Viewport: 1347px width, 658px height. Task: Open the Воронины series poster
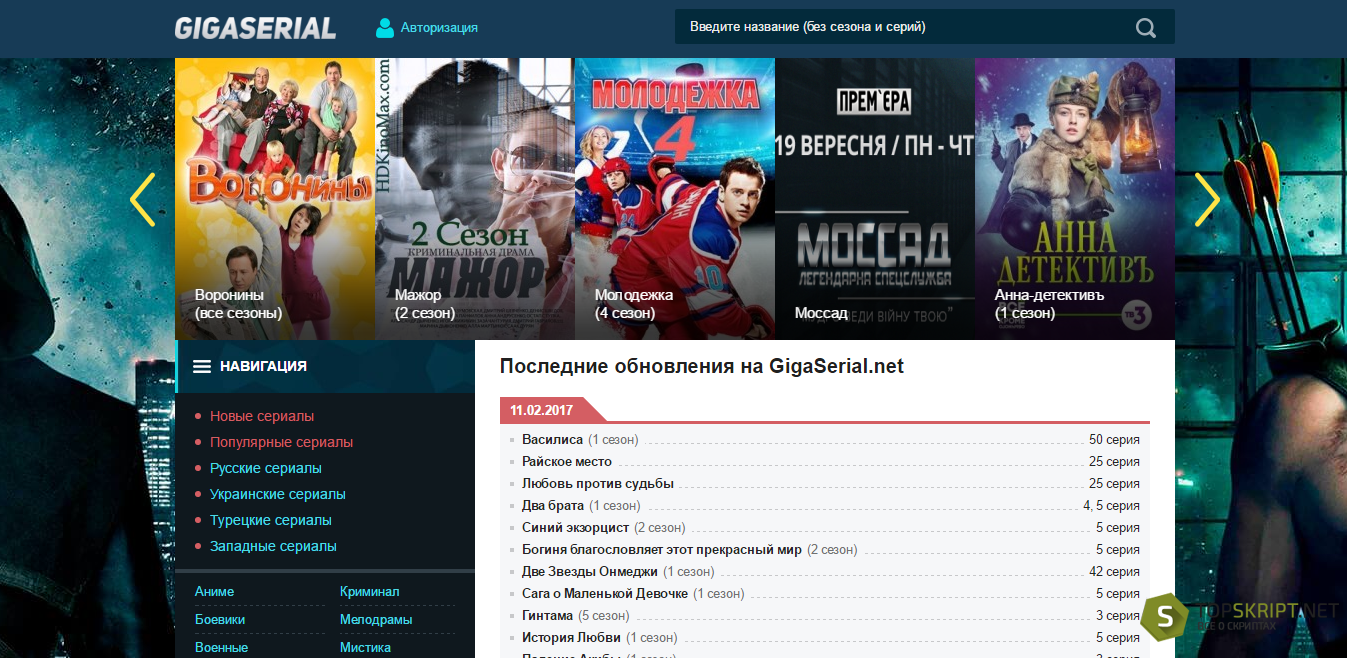(275, 199)
